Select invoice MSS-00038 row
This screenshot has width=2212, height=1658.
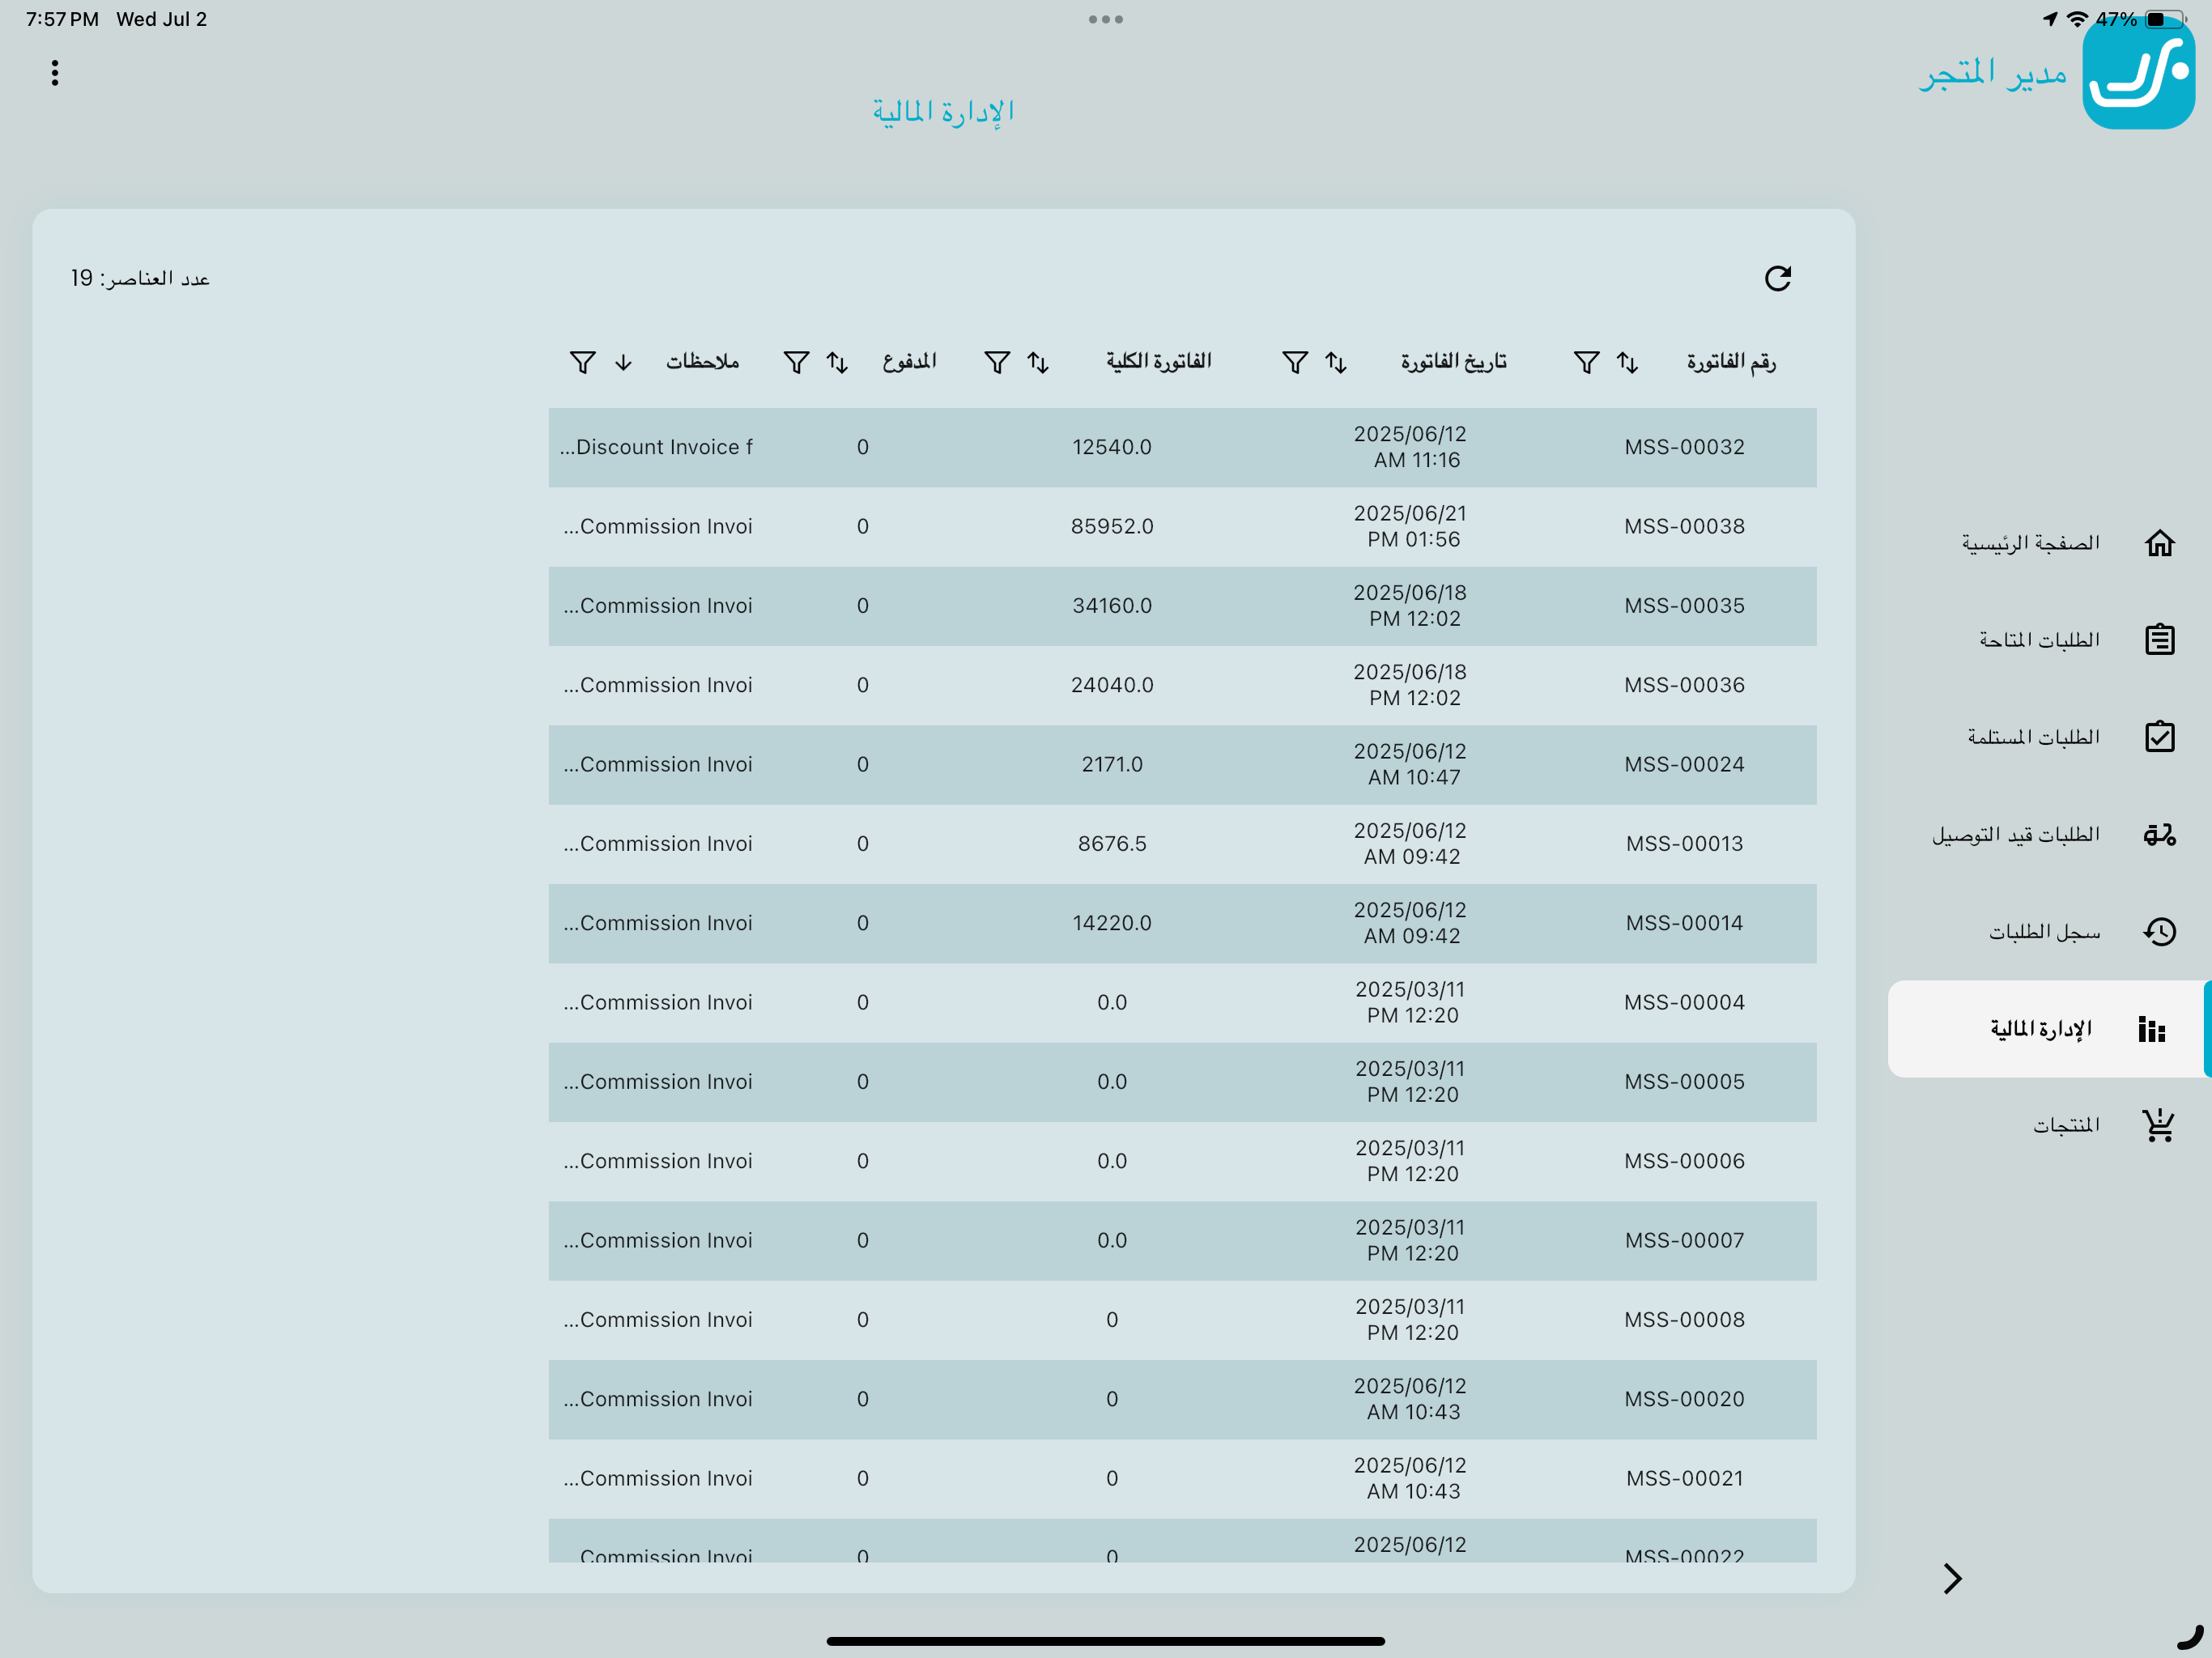[x=1182, y=527]
